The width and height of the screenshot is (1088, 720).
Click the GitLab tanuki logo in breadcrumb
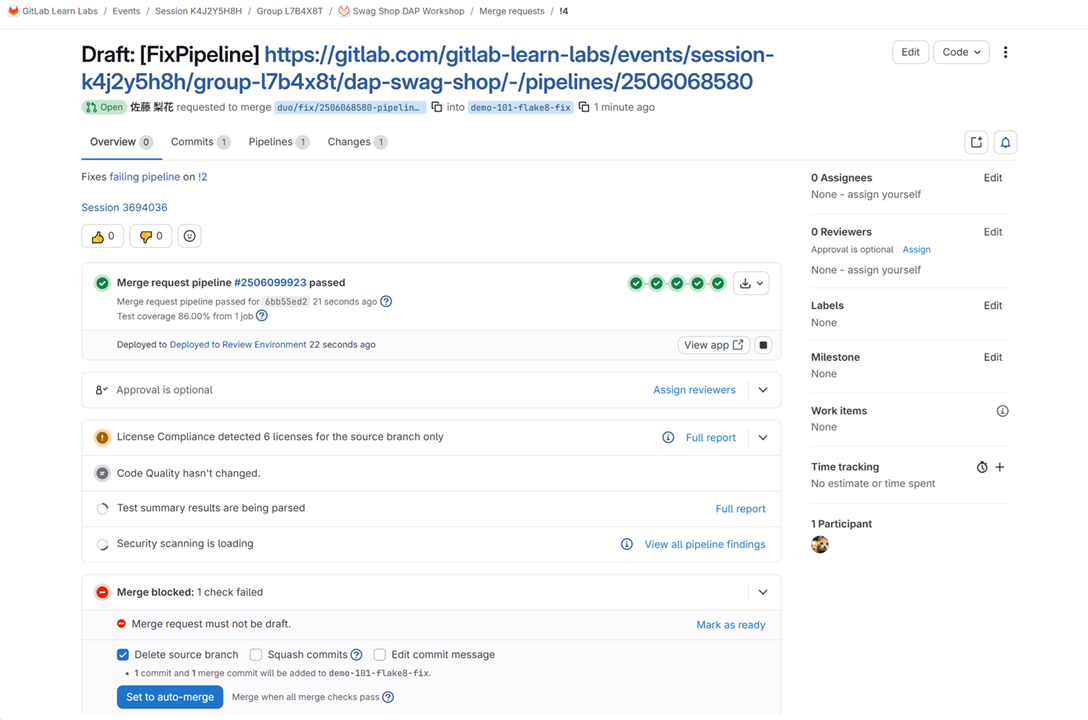13,11
